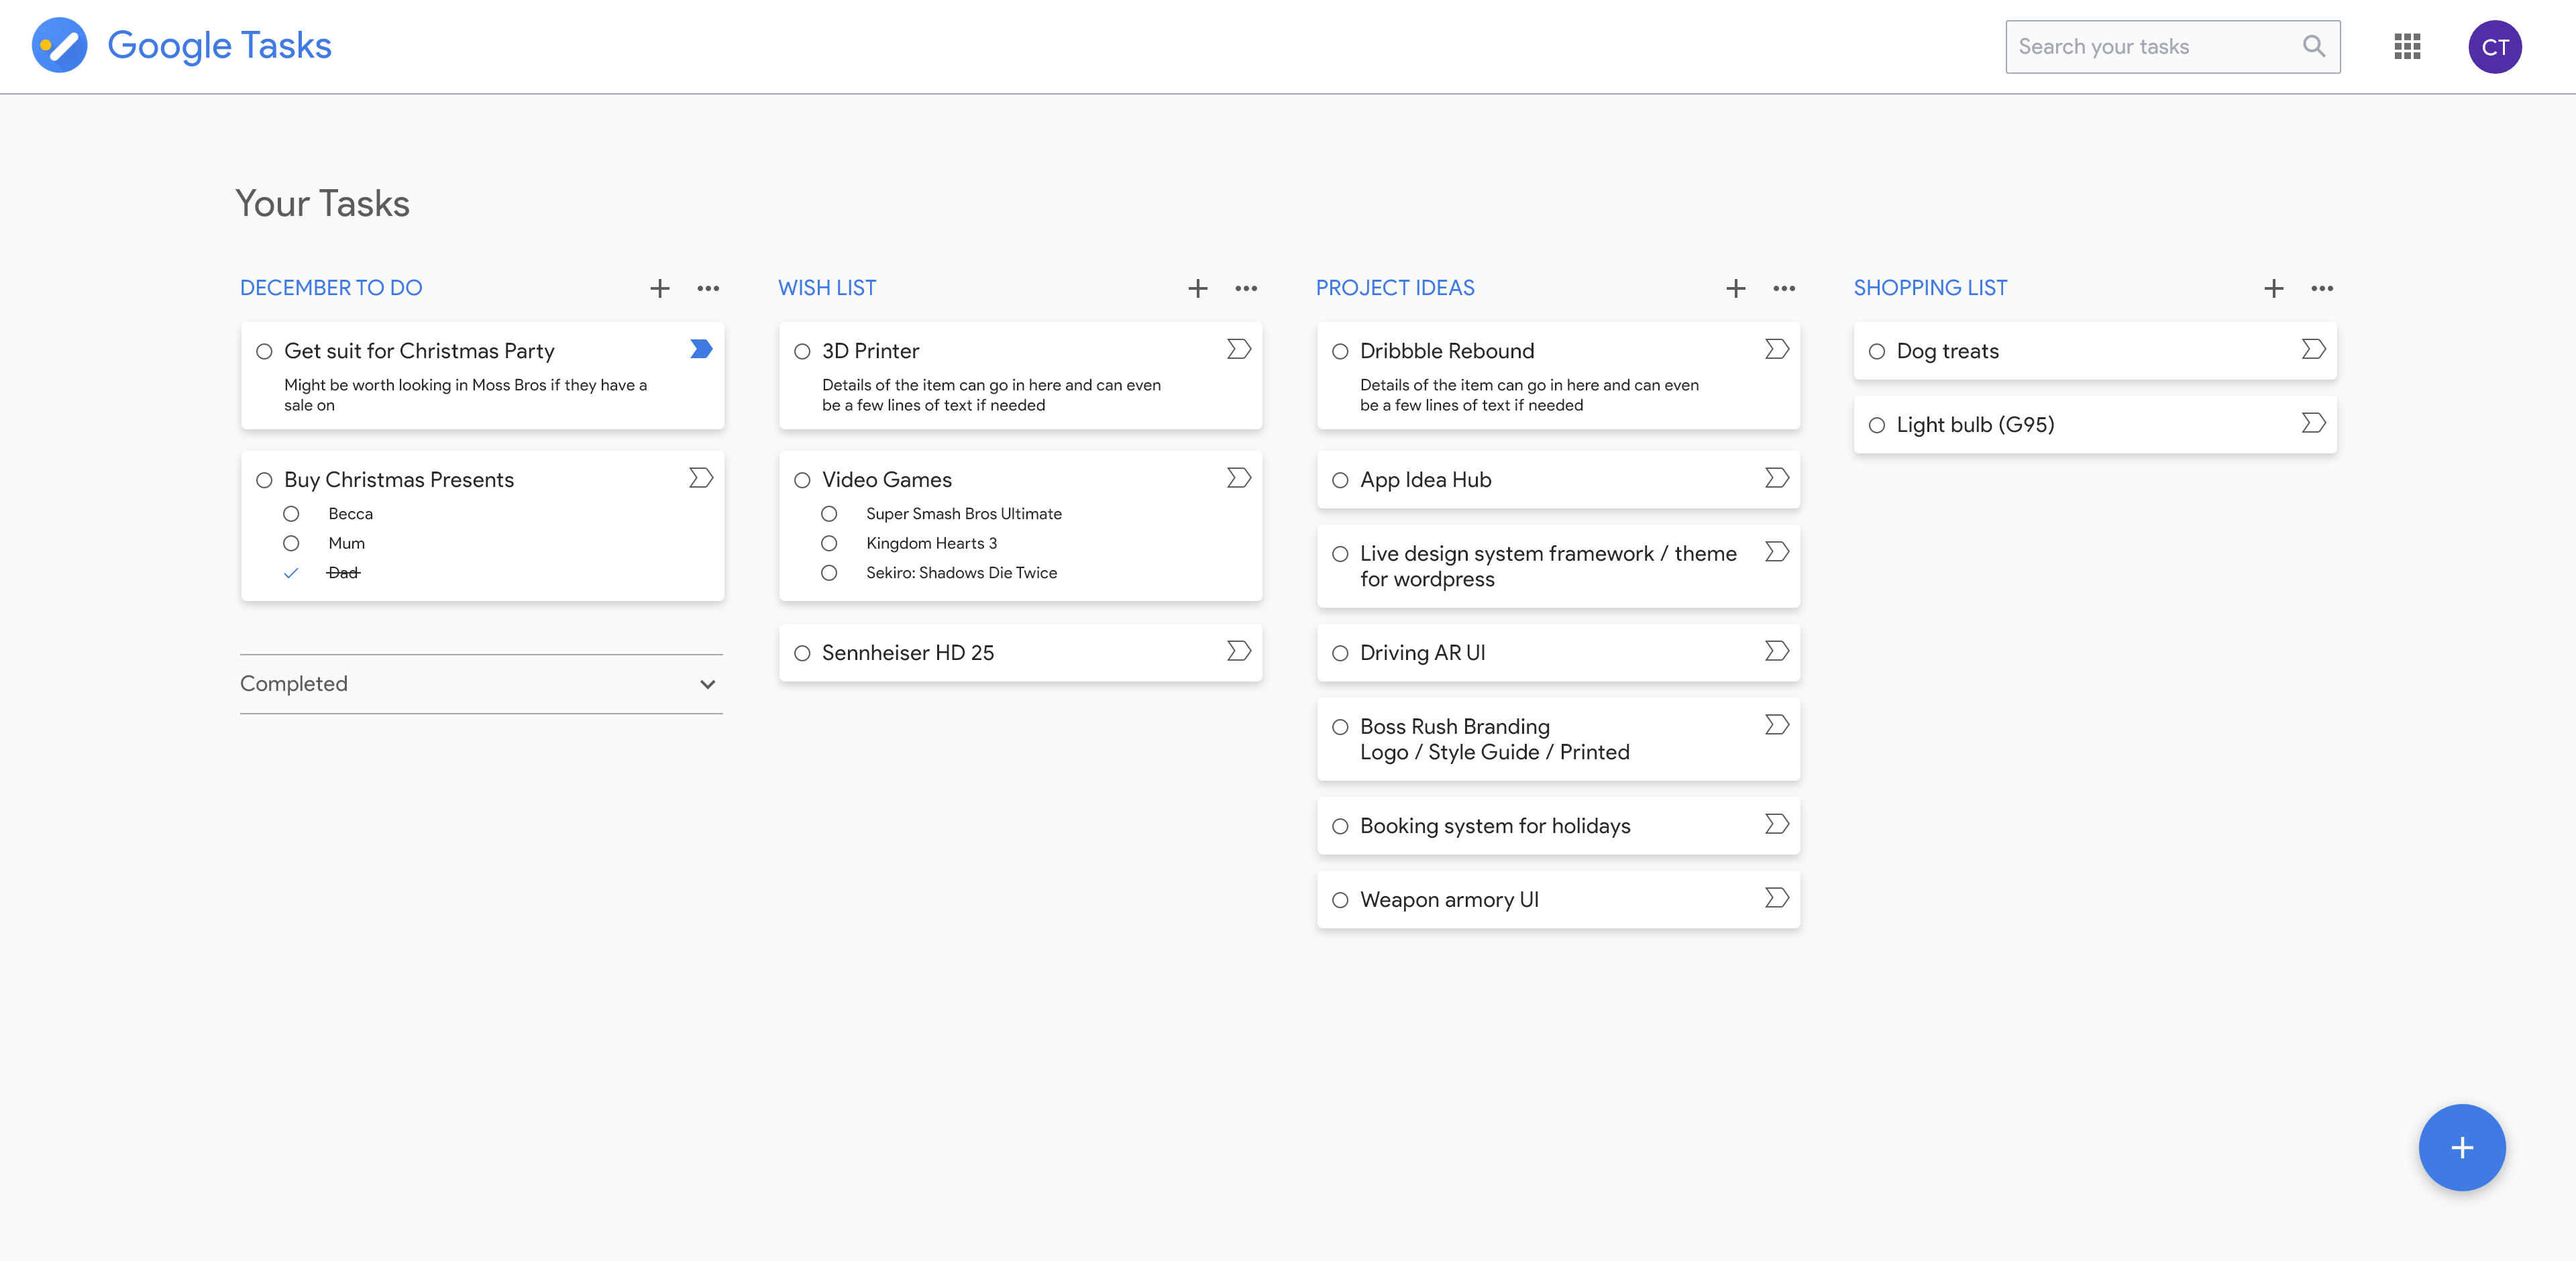The image size is (2576, 1261).
Task: Mark Becca subtask as complete
Action: pyautogui.click(x=291, y=514)
